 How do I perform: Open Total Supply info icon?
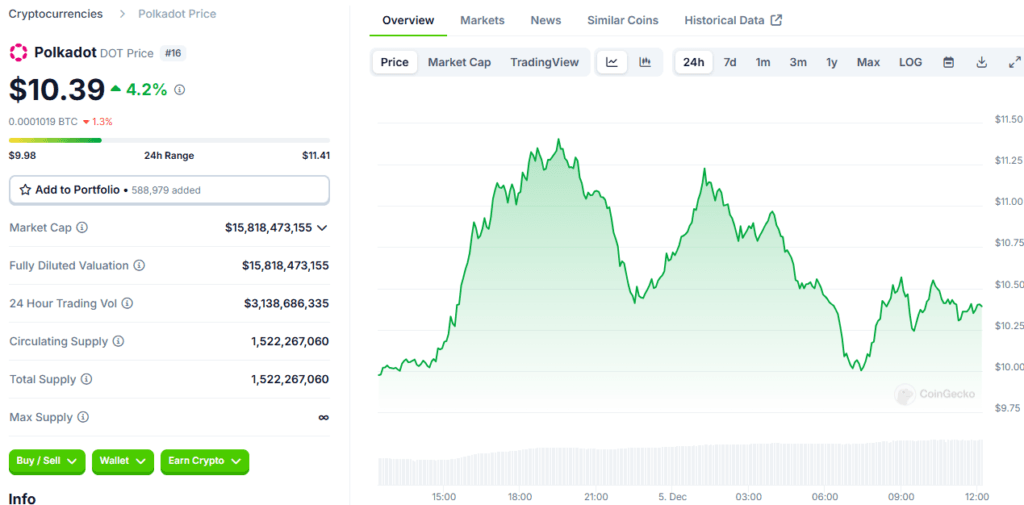click(86, 379)
